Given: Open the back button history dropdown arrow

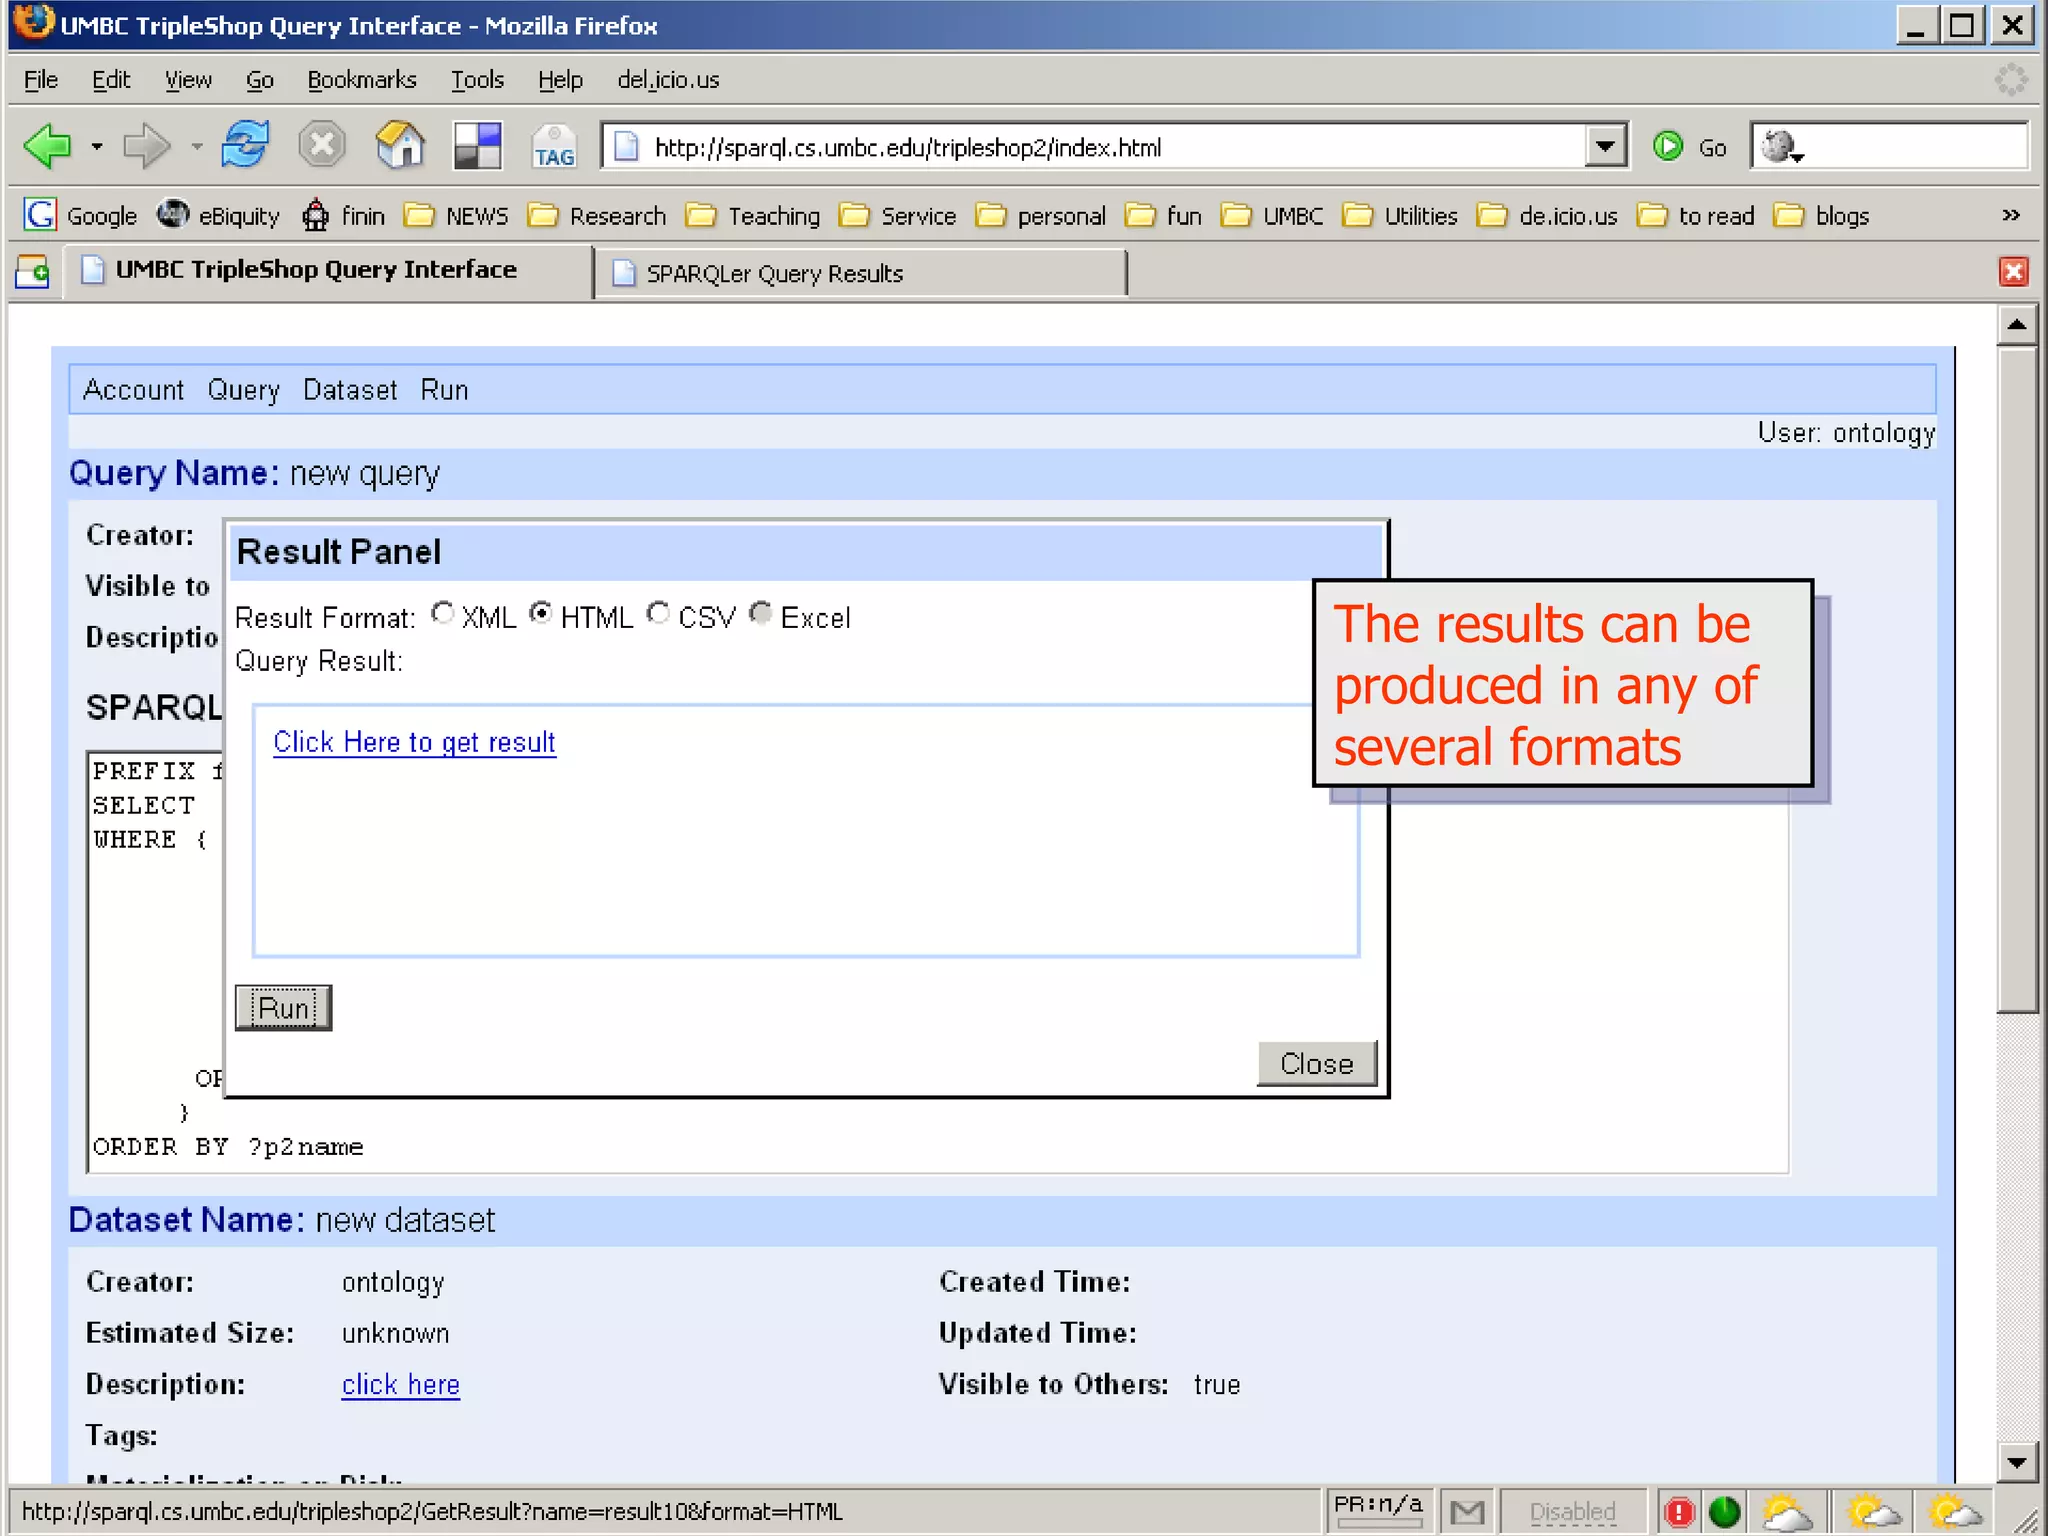Looking at the screenshot, I should (x=96, y=147).
